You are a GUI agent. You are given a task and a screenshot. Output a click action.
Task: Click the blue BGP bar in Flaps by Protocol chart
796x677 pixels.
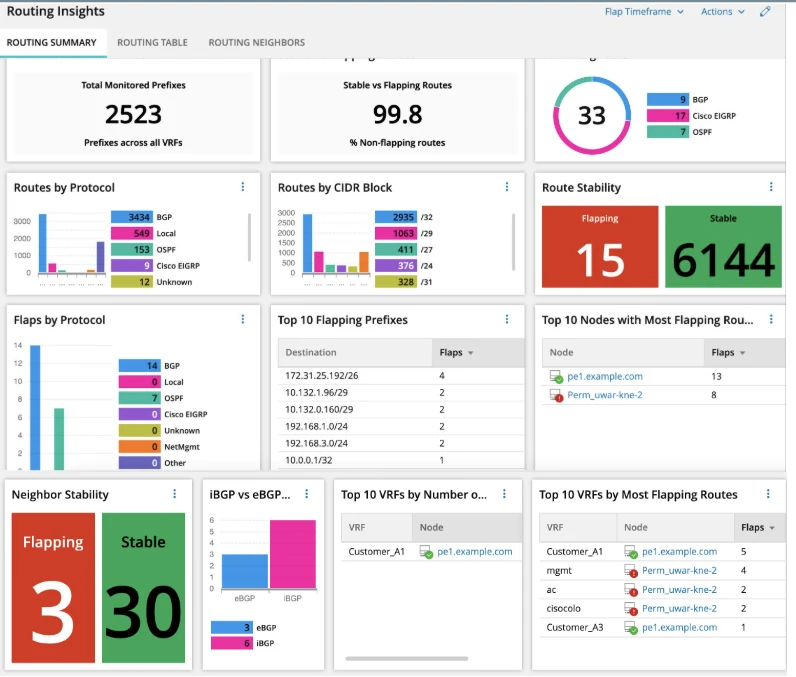coord(35,408)
